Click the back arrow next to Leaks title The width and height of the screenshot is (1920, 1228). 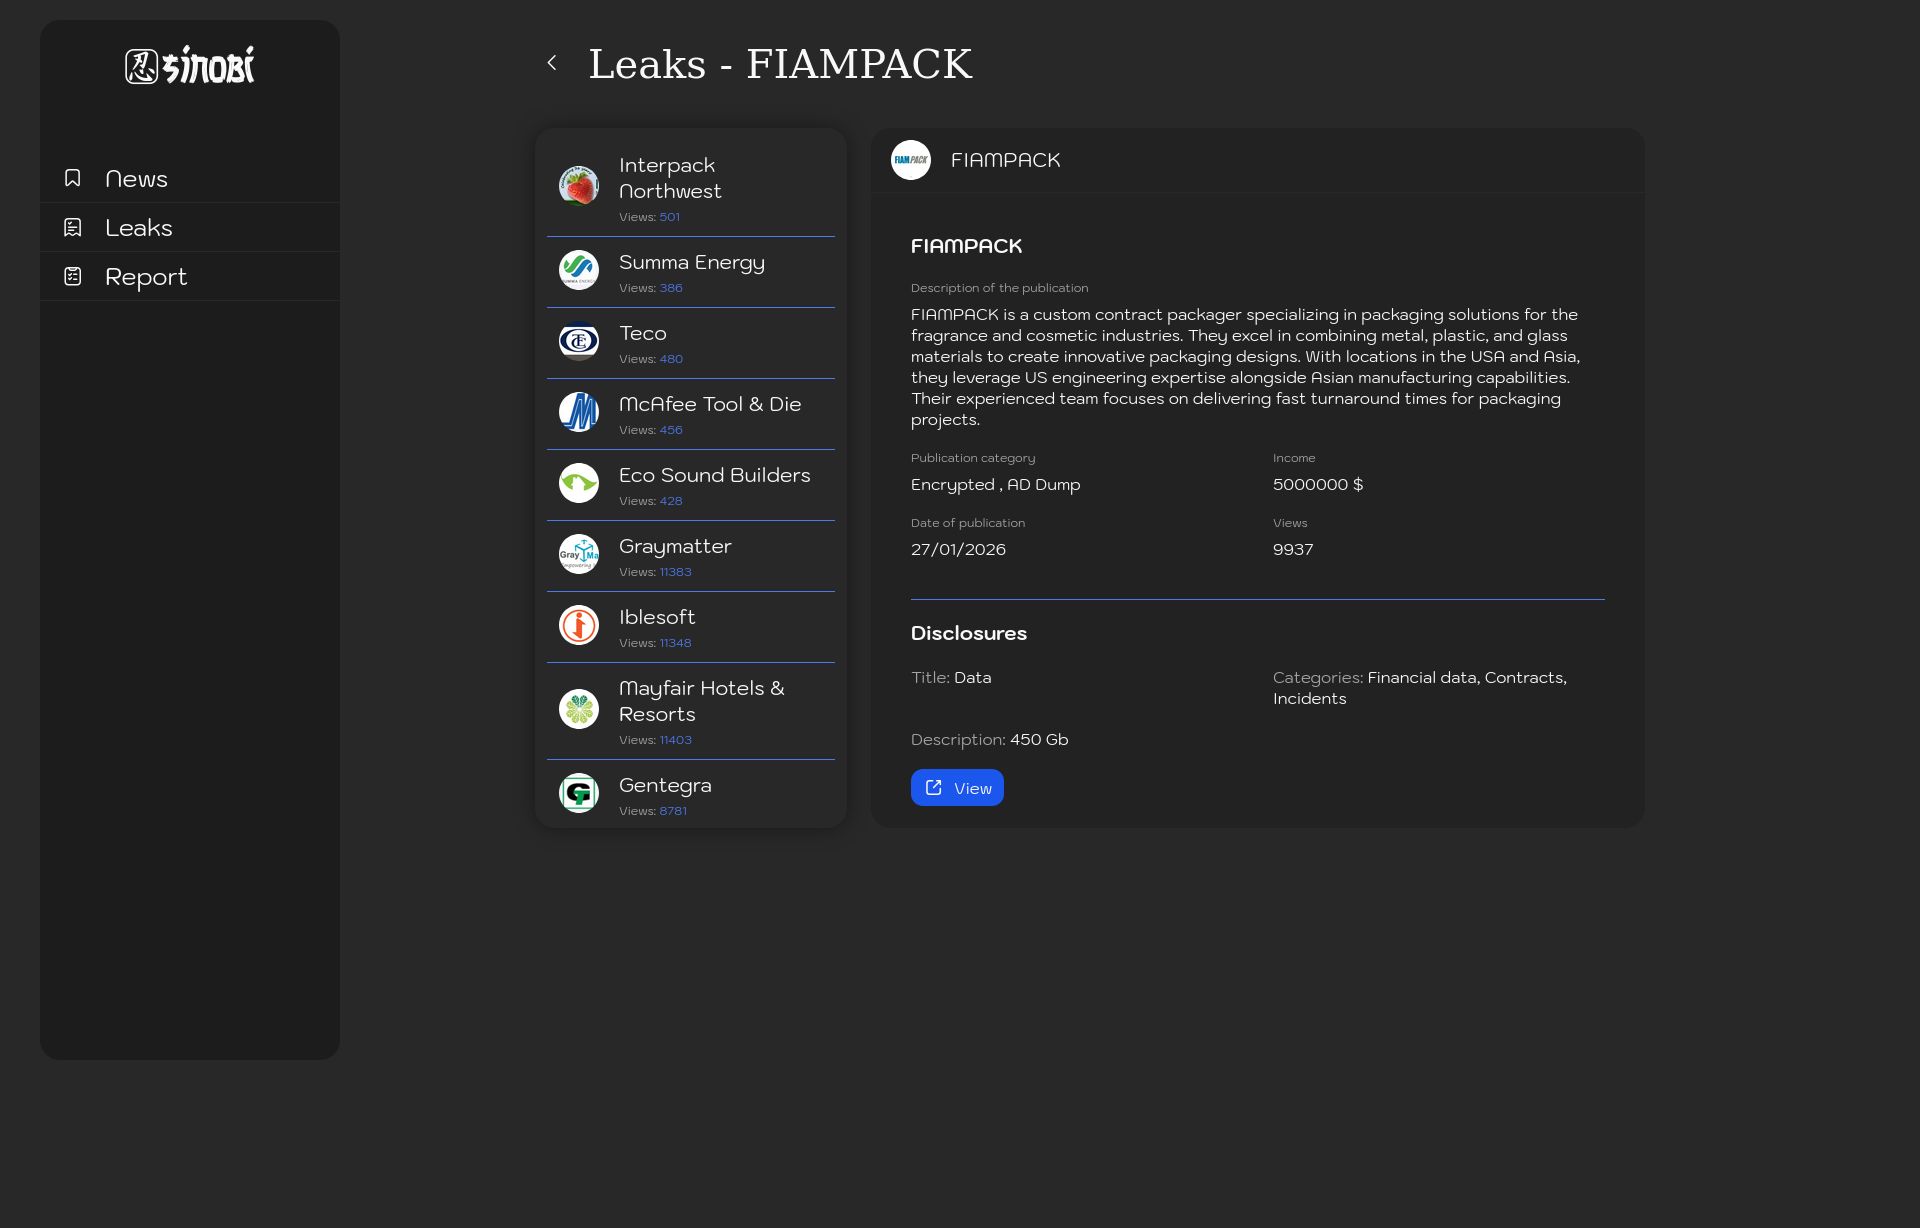point(552,63)
